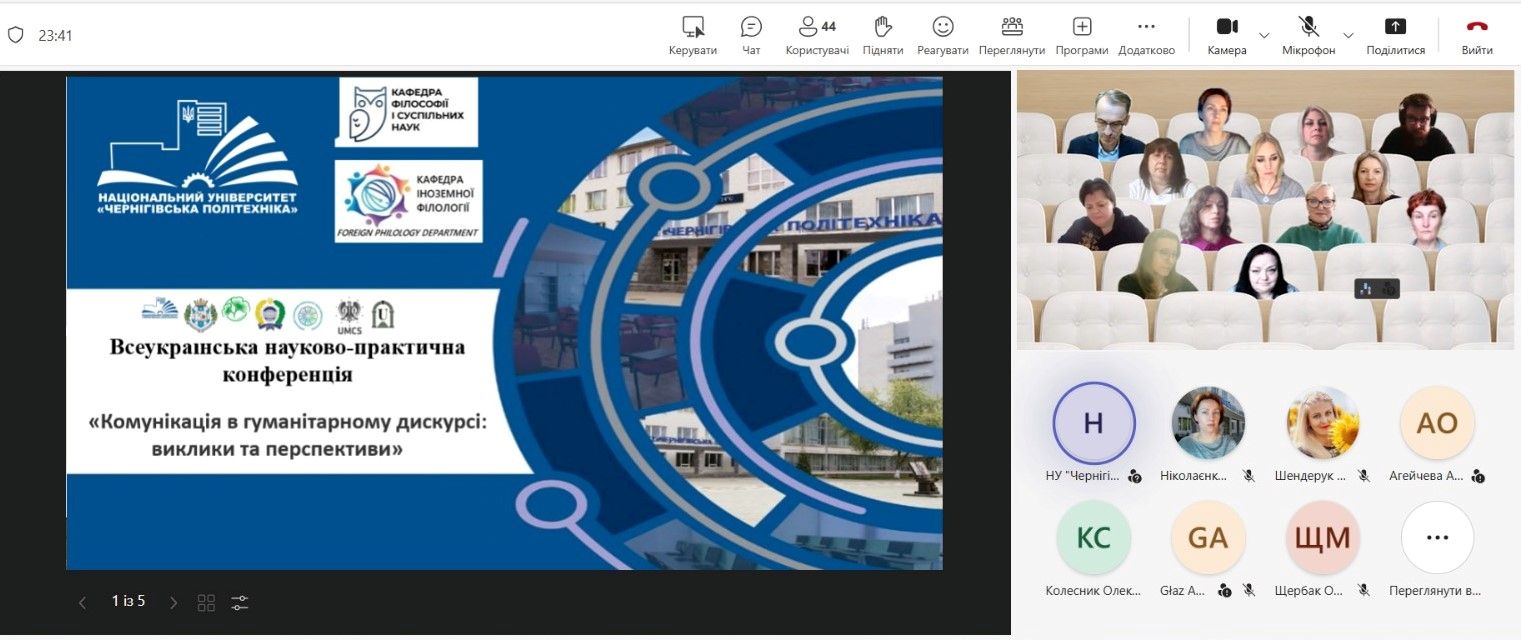Leave the meeting with Вийти

[x=1477, y=35]
